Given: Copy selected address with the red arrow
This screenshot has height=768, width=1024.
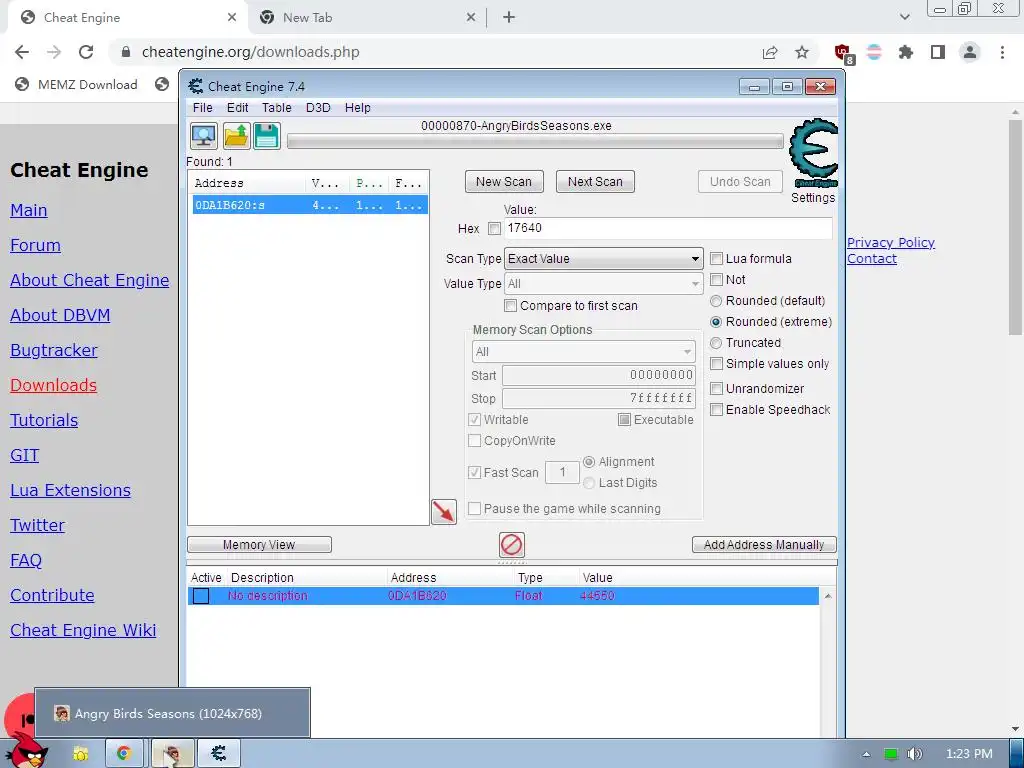Looking at the screenshot, I should pyautogui.click(x=443, y=511).
